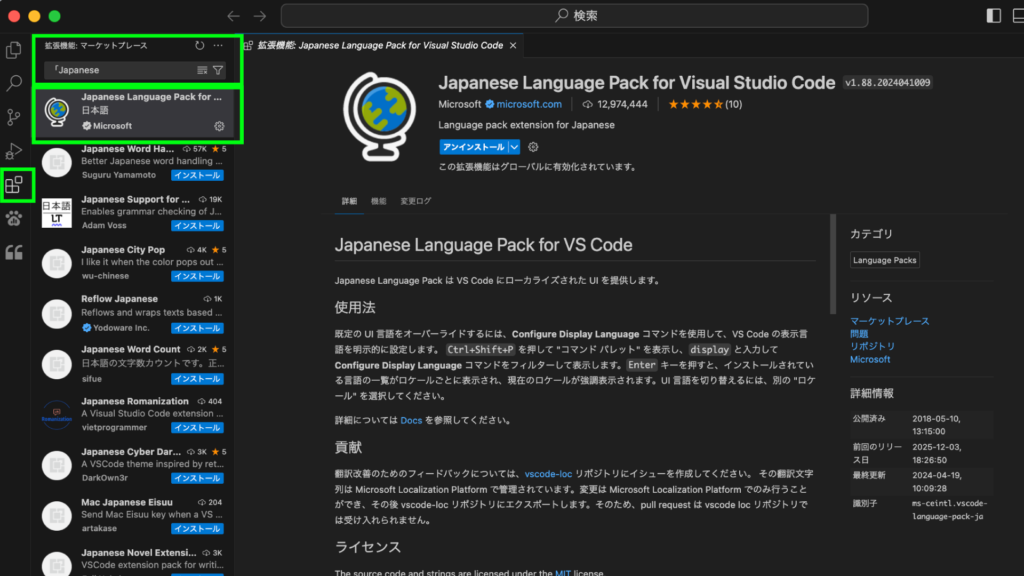Open the Search view in activity bar

coord(14,83)
